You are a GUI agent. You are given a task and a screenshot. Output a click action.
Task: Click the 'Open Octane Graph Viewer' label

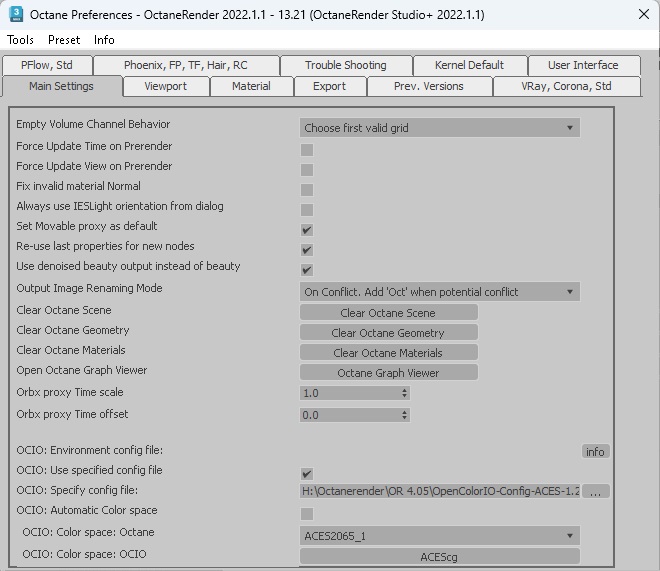[x=82, y=370]
